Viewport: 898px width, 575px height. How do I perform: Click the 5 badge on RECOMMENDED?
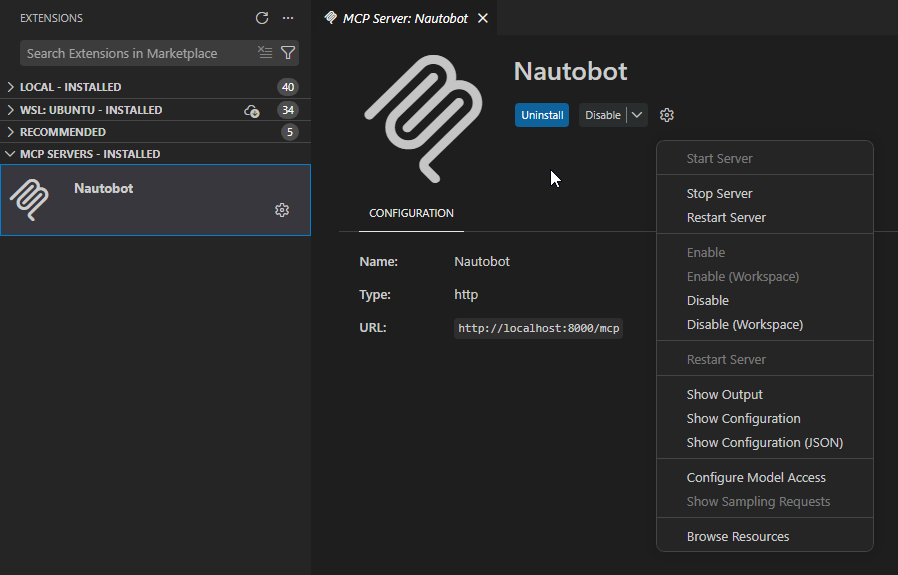[x=290, y=132]
